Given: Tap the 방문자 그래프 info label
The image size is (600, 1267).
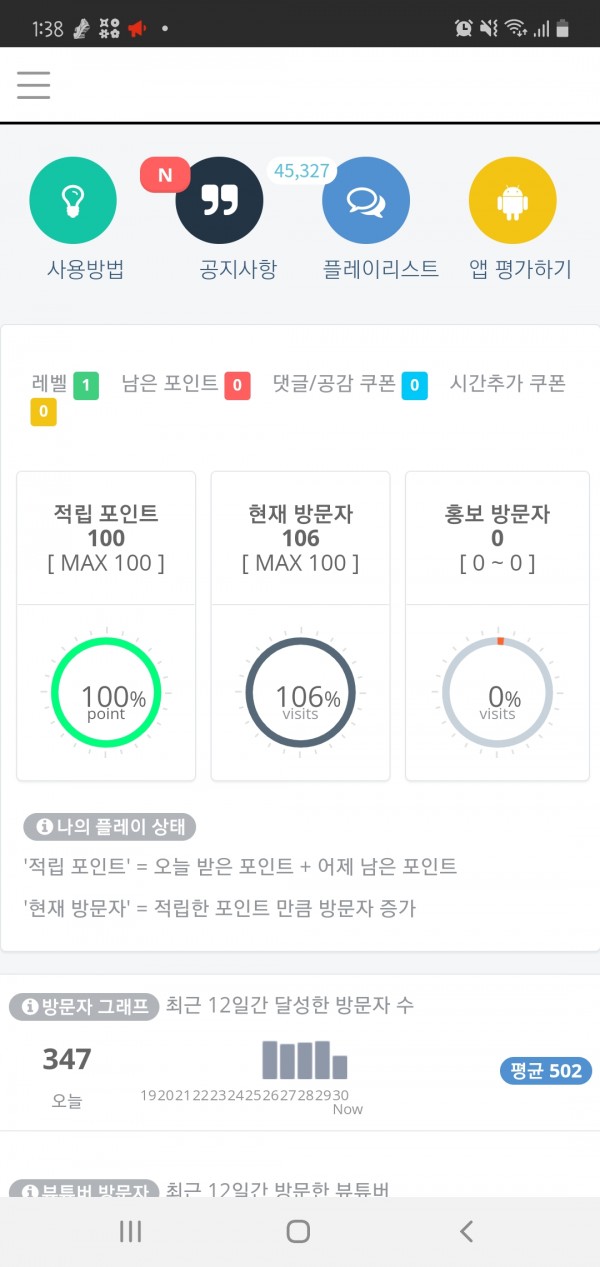Looking at the screenshot, I should pos(84,1006).
